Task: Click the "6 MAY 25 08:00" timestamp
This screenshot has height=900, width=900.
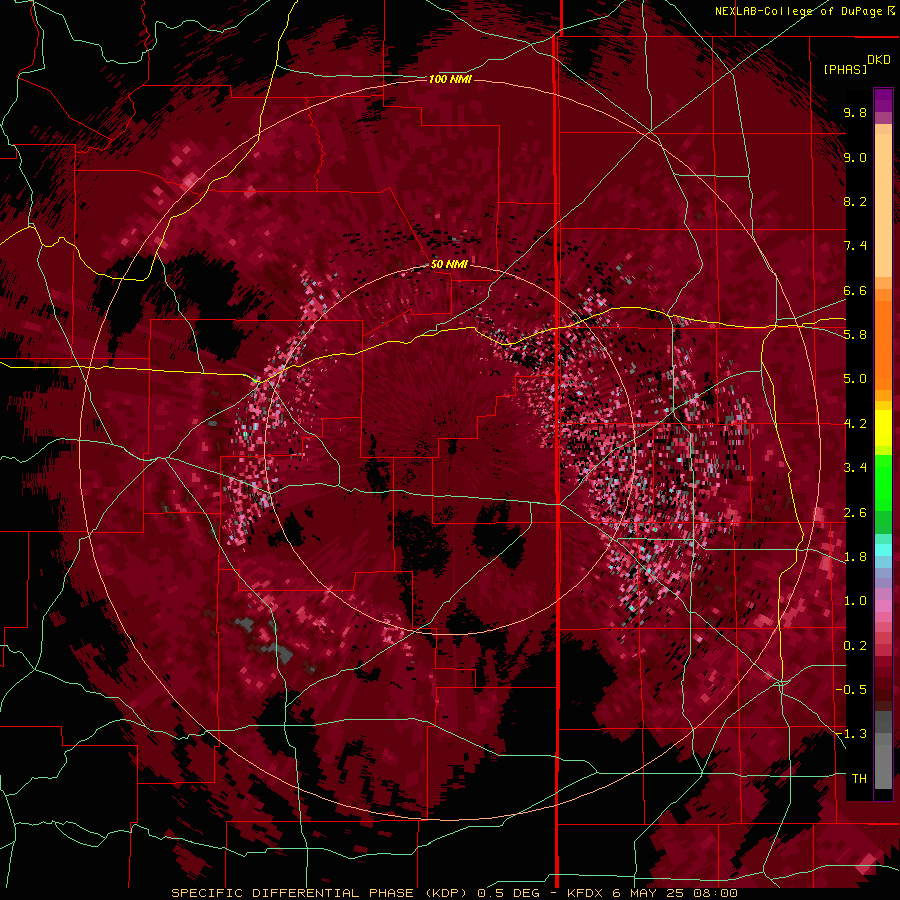Action: 674,893
